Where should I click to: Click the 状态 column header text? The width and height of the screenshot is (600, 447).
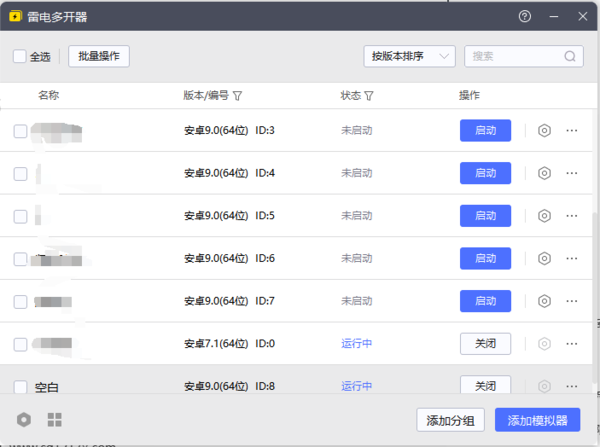click(351, 95)
